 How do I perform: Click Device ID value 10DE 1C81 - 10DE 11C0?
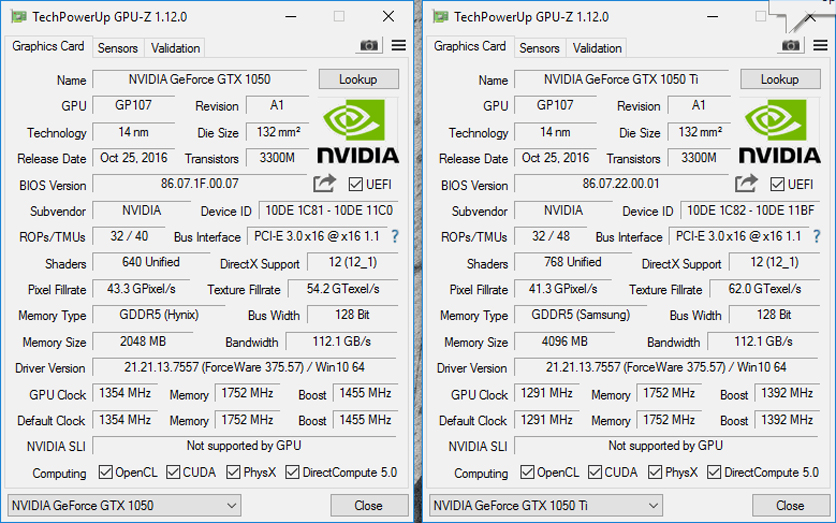(x=329, y=211)
